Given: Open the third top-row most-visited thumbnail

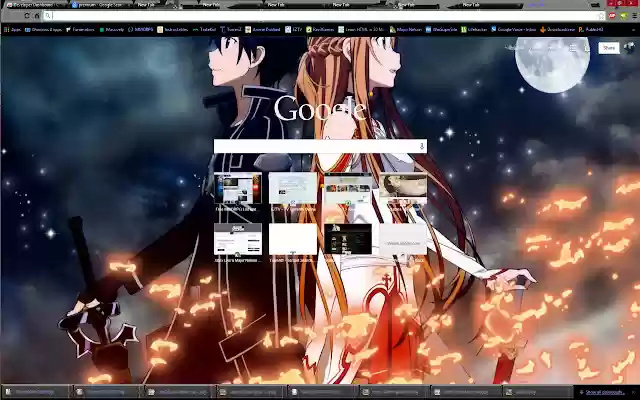Looking at the screenshot, I should coord(348,189).
